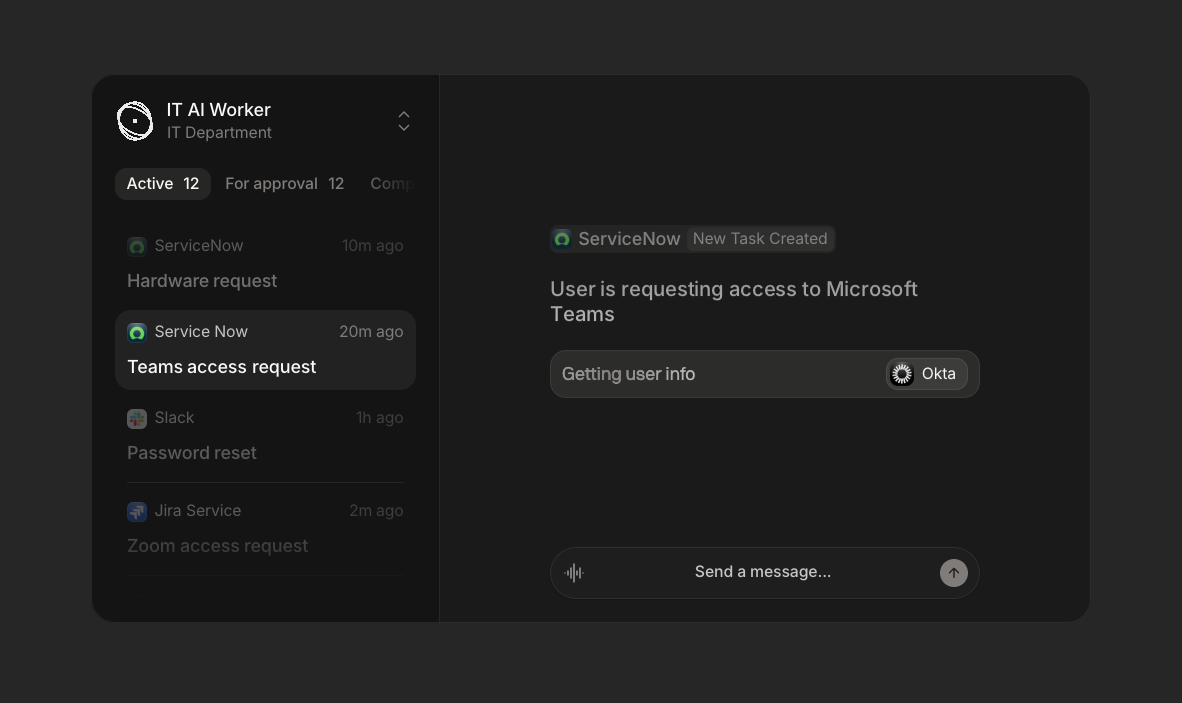
Task: Open the Zoom access request task
Action: (265, 528)
